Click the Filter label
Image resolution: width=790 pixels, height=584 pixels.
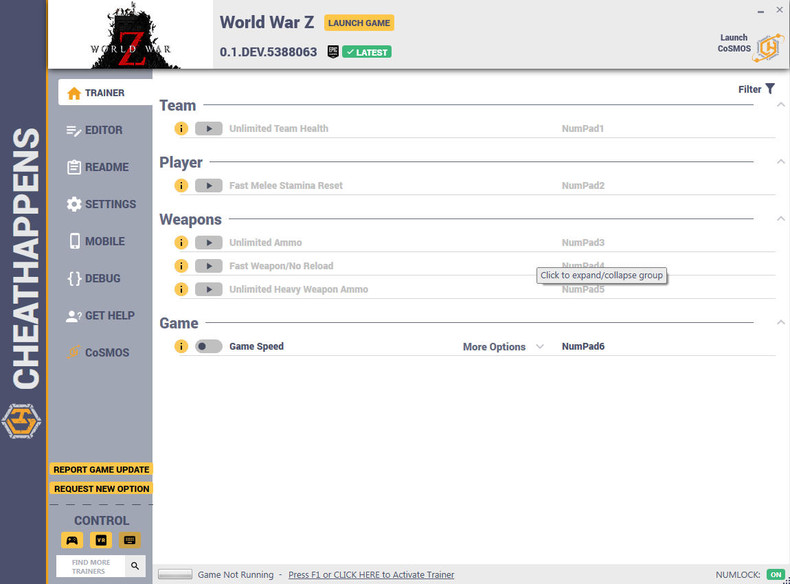[x=749, y=89]
